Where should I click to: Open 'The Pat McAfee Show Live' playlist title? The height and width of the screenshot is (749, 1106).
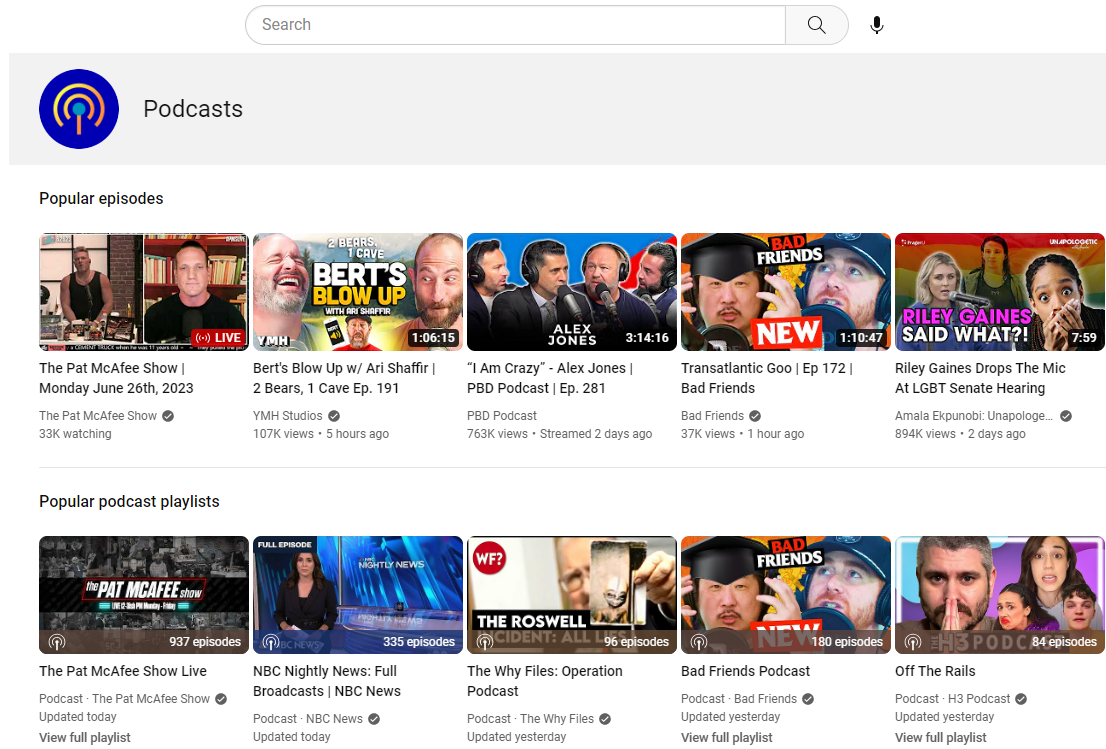tap(123, 671)
